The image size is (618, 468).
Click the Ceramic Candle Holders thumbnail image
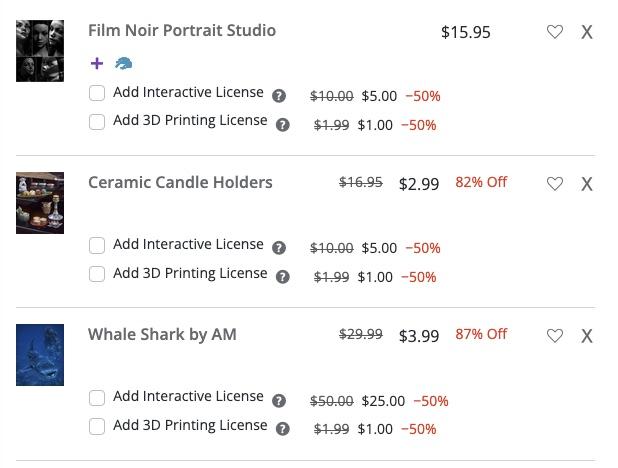(40, 203)
